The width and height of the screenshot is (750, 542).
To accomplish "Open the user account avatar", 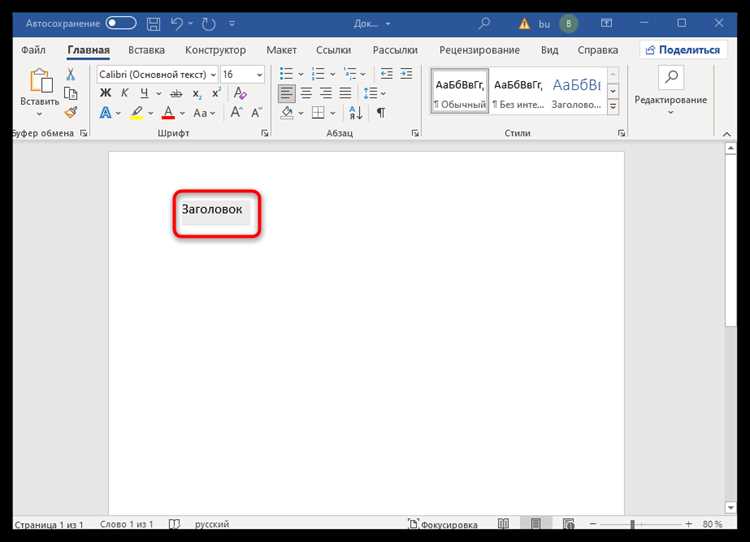I will click(568, 23).
